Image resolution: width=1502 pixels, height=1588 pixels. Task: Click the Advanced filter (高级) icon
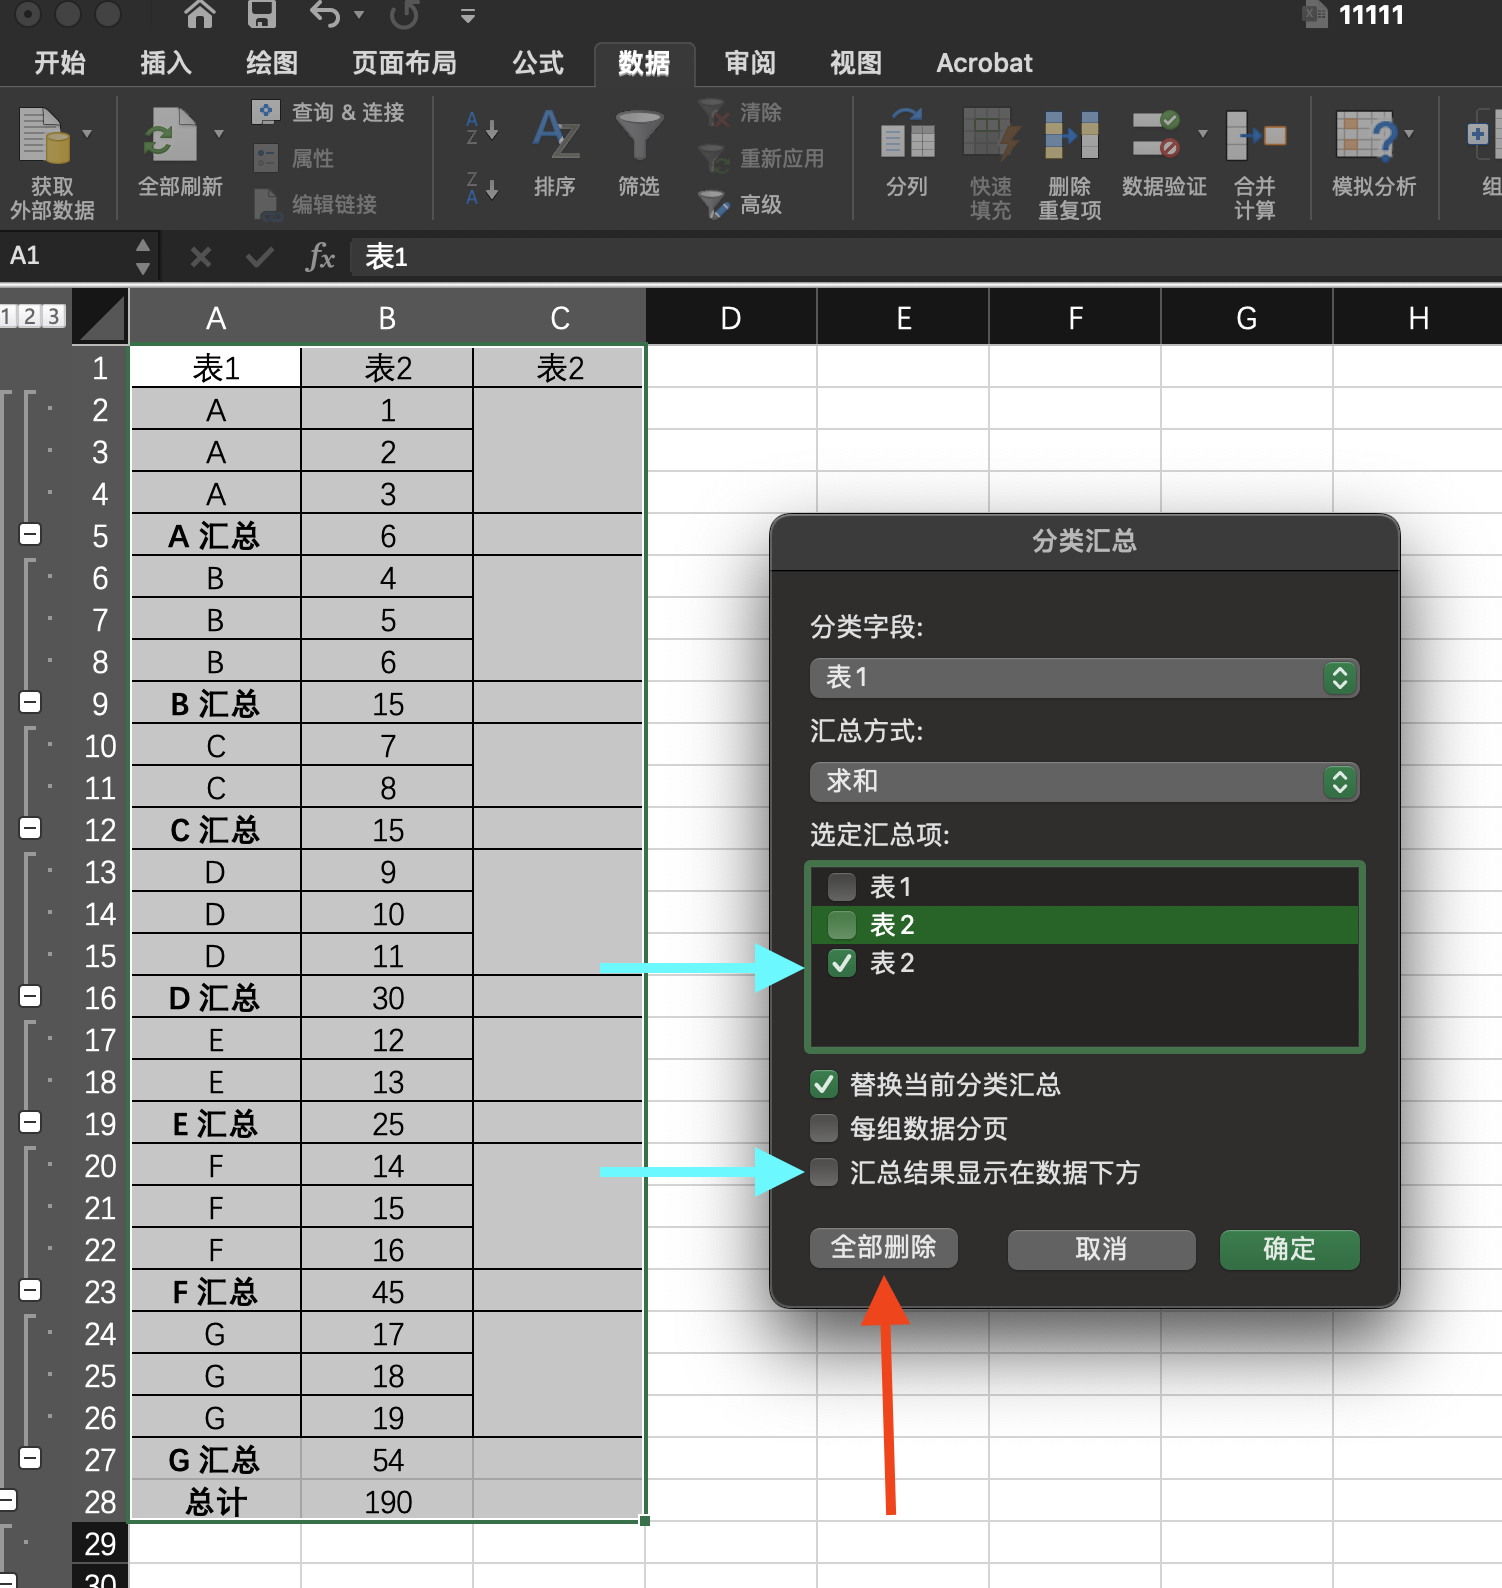coord(714,205)
